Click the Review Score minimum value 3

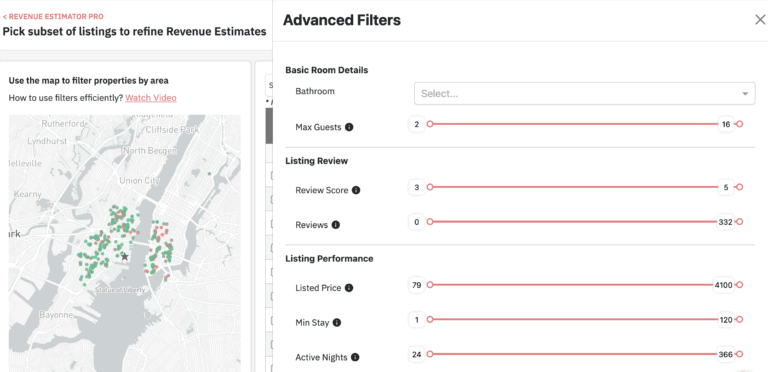417,187
